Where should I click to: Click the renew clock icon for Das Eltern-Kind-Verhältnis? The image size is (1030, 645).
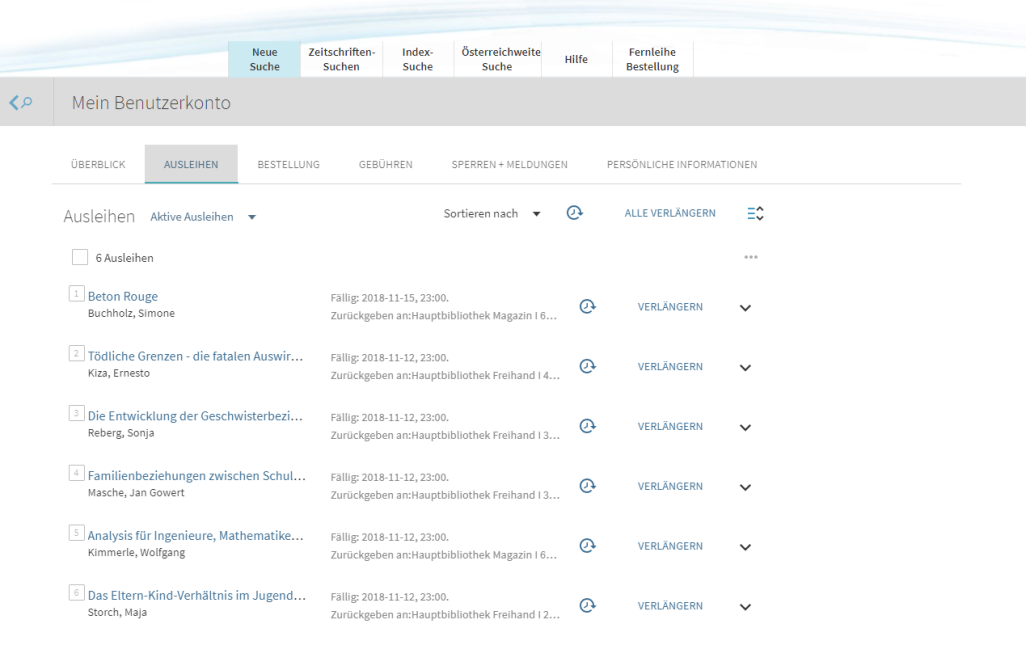[x=587, y=606]
